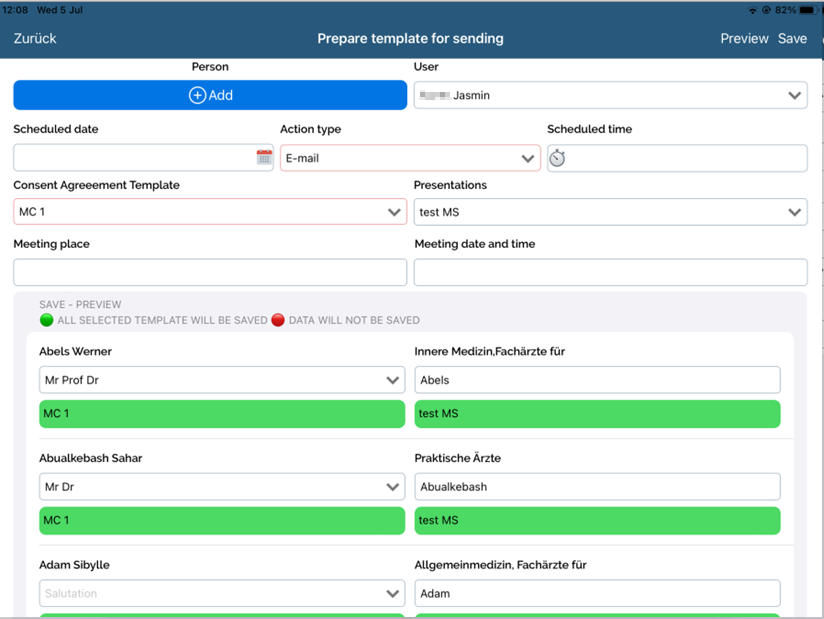Open Consent Agreement Template MC 1 dropdown
This screenshot has width=824, height=619.
(x=210, y=212)
